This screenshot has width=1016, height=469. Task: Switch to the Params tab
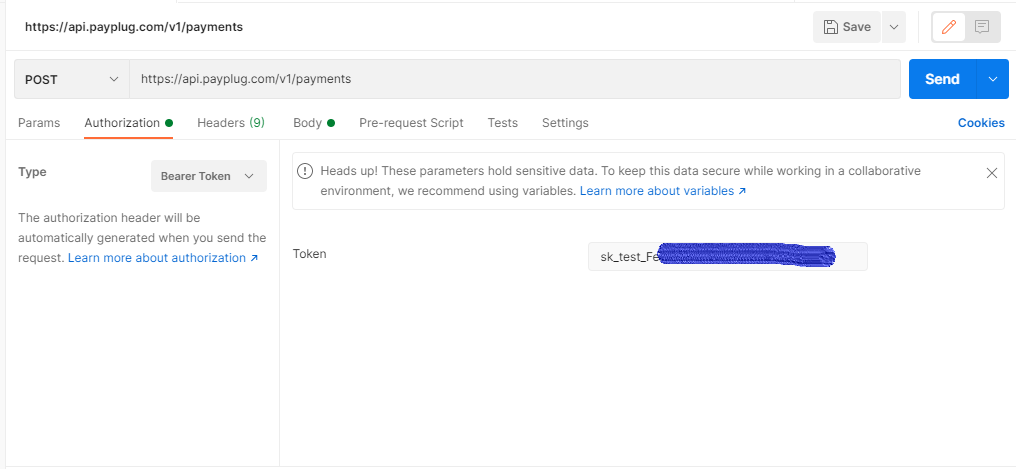[x=39, y=122]
